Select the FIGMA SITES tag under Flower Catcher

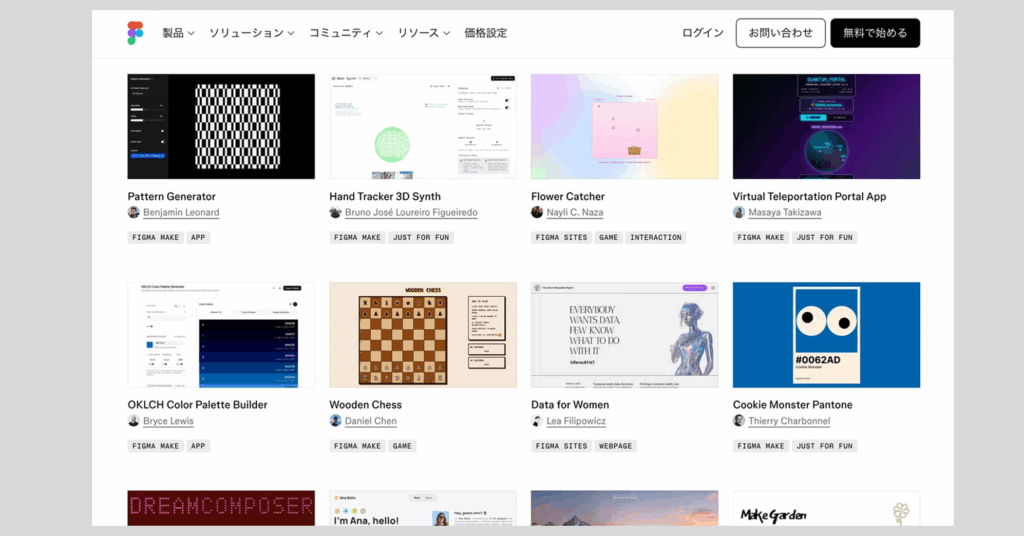[561, 238]
